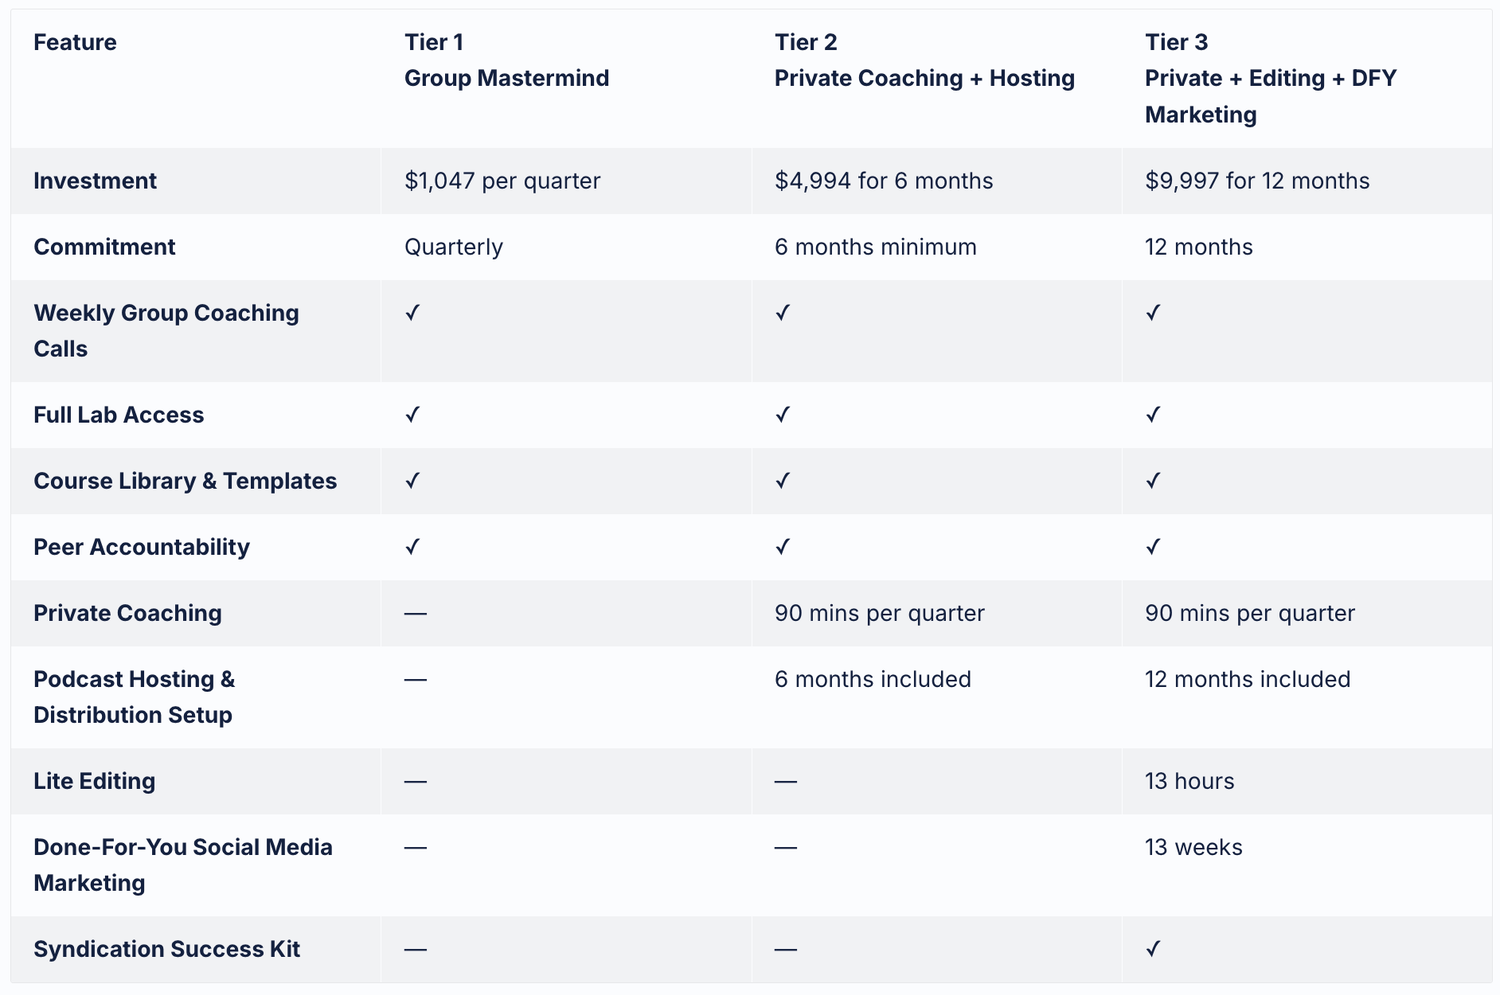This screenshot has width=1500, height=995.
Task: Select the Tier 2 Private Coaching + Hosting header
Action: [x=924, y=61]
